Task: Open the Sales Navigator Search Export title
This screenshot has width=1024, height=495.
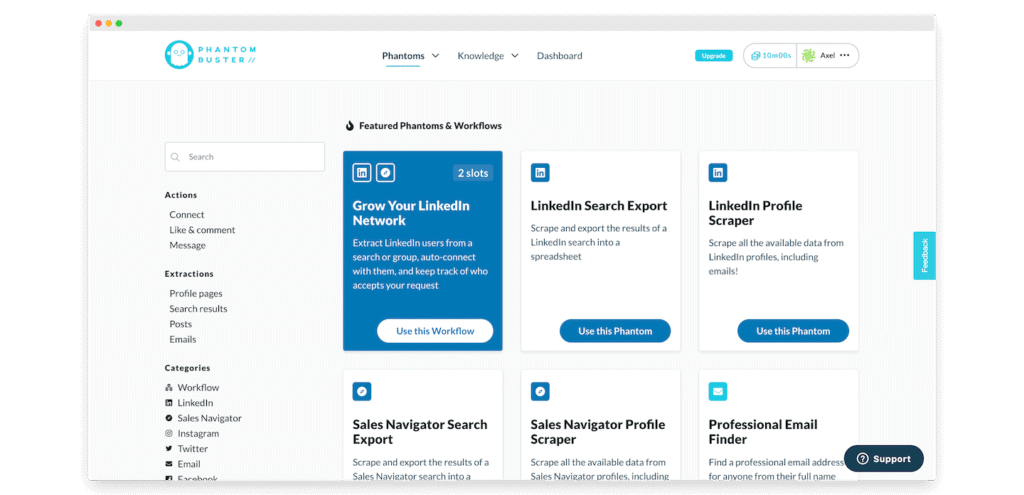Action: coord(420,432)
